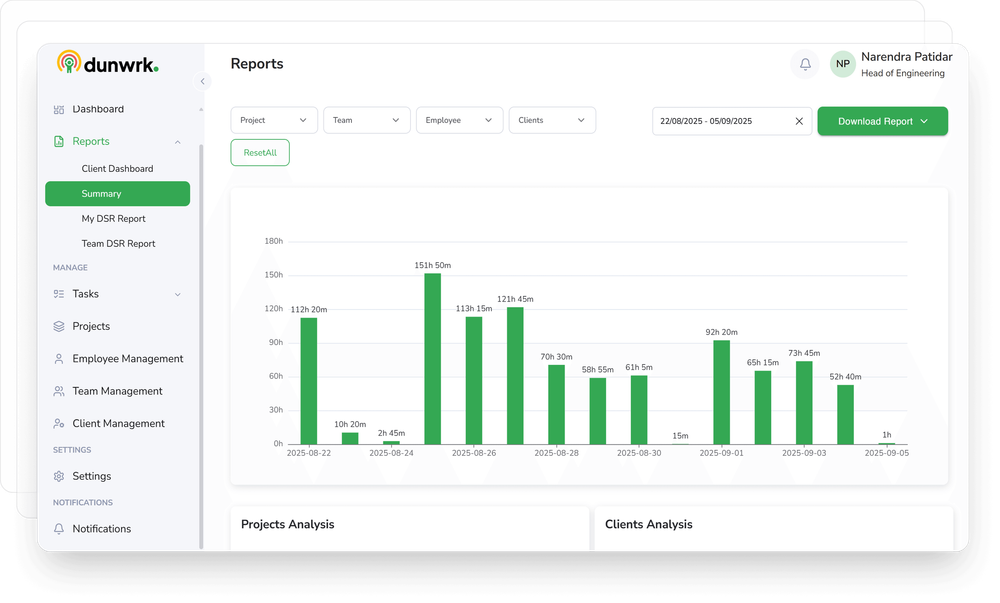1000x603 pixels.
Task: Click the NP user avatar
Action: (x=842, y=64)
